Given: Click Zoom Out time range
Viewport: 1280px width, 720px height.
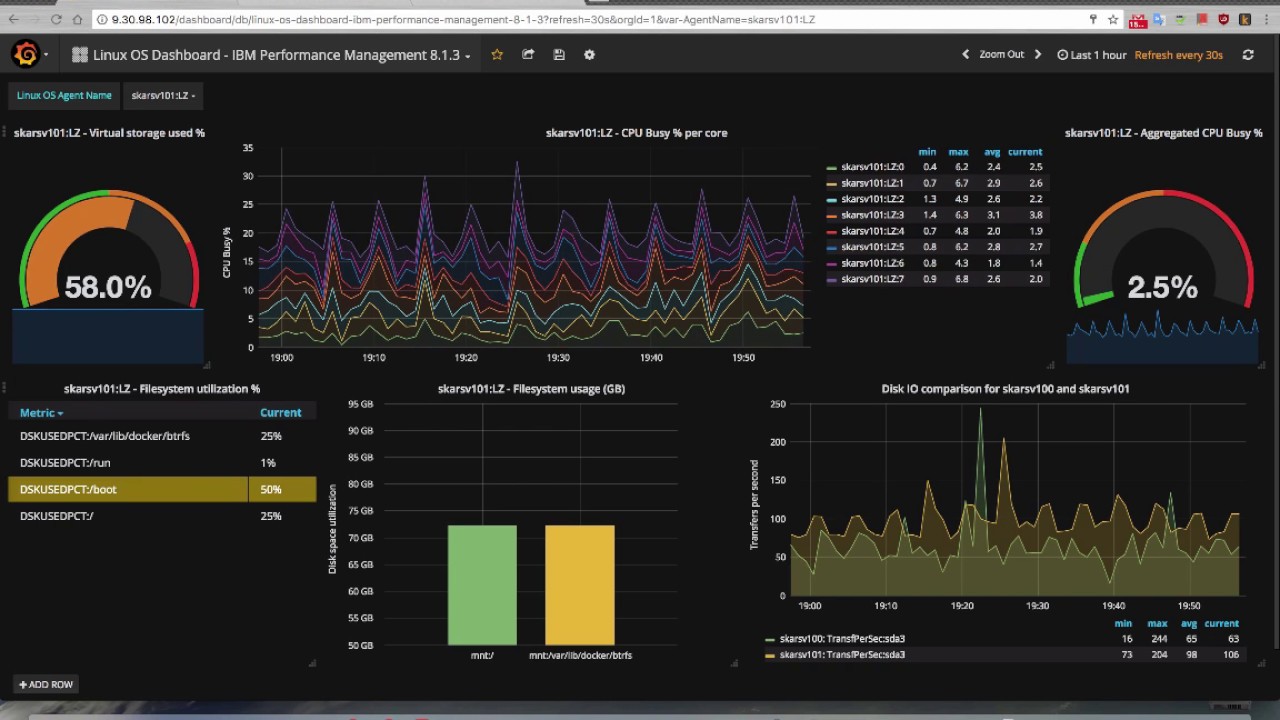Looking at the screenshot, I should coord(1001,55).
